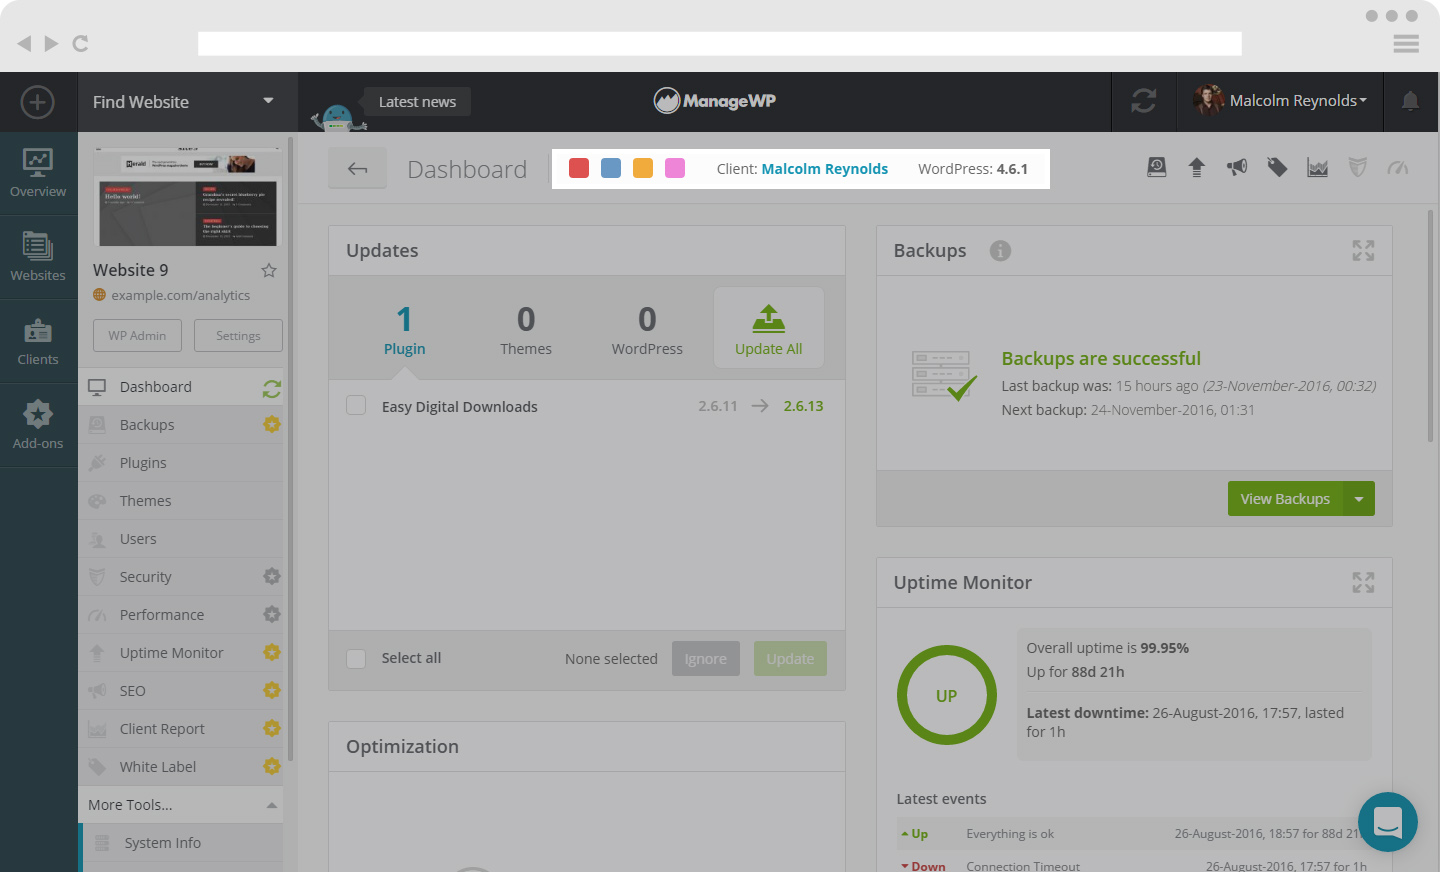Click the browser address bar

coord(720,43)
